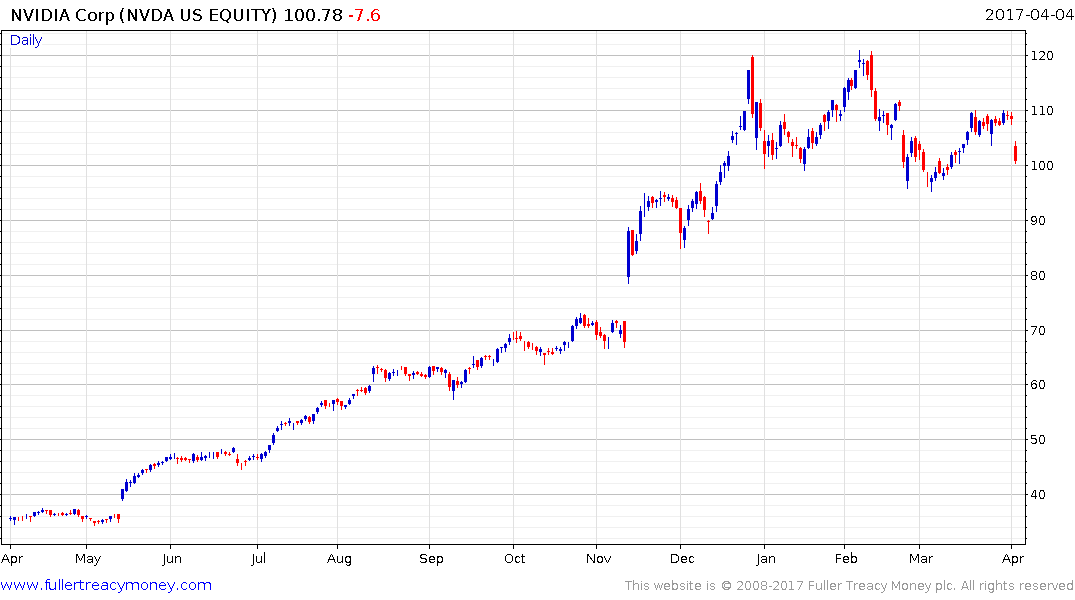Select the Nov month axis label
Screen dimensions: 1075x600
(599, 559)
